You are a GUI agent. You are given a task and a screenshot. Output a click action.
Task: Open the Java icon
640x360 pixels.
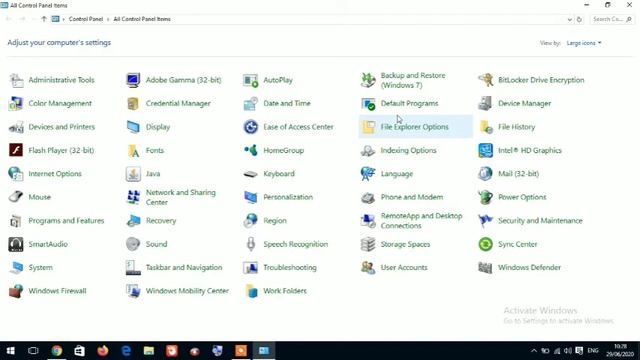pyautogui.click(x=133, y=174)
